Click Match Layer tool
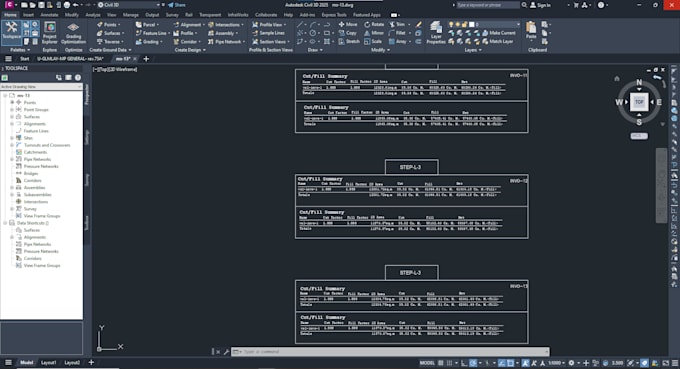680x369 pixels. point(498,42)
